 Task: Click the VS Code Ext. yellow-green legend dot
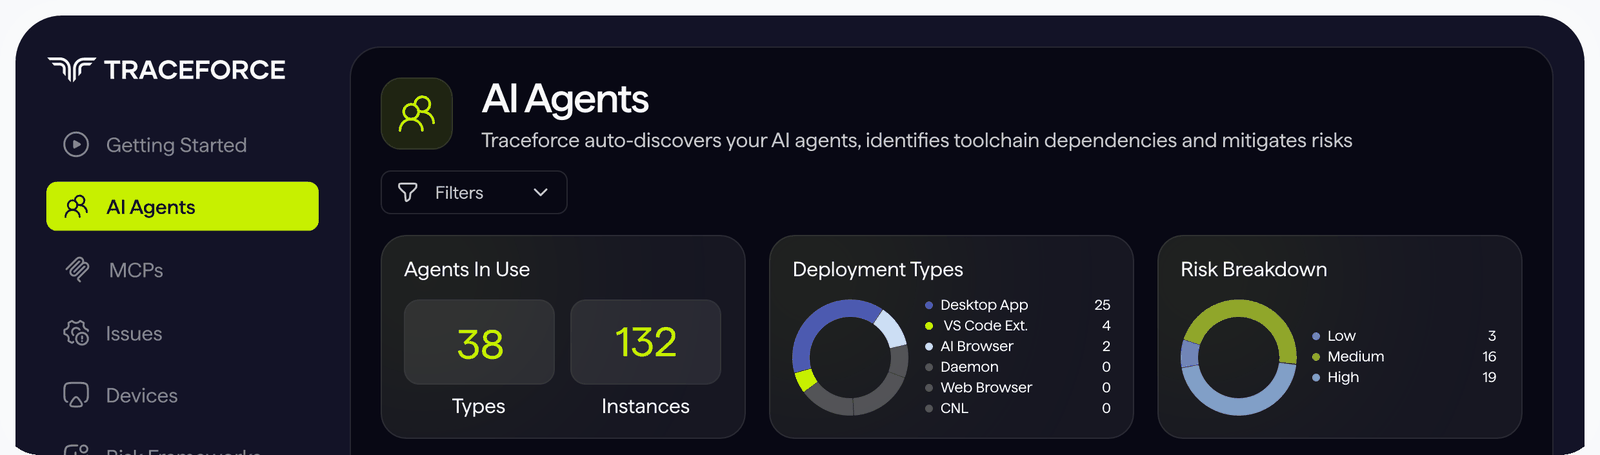929,326
